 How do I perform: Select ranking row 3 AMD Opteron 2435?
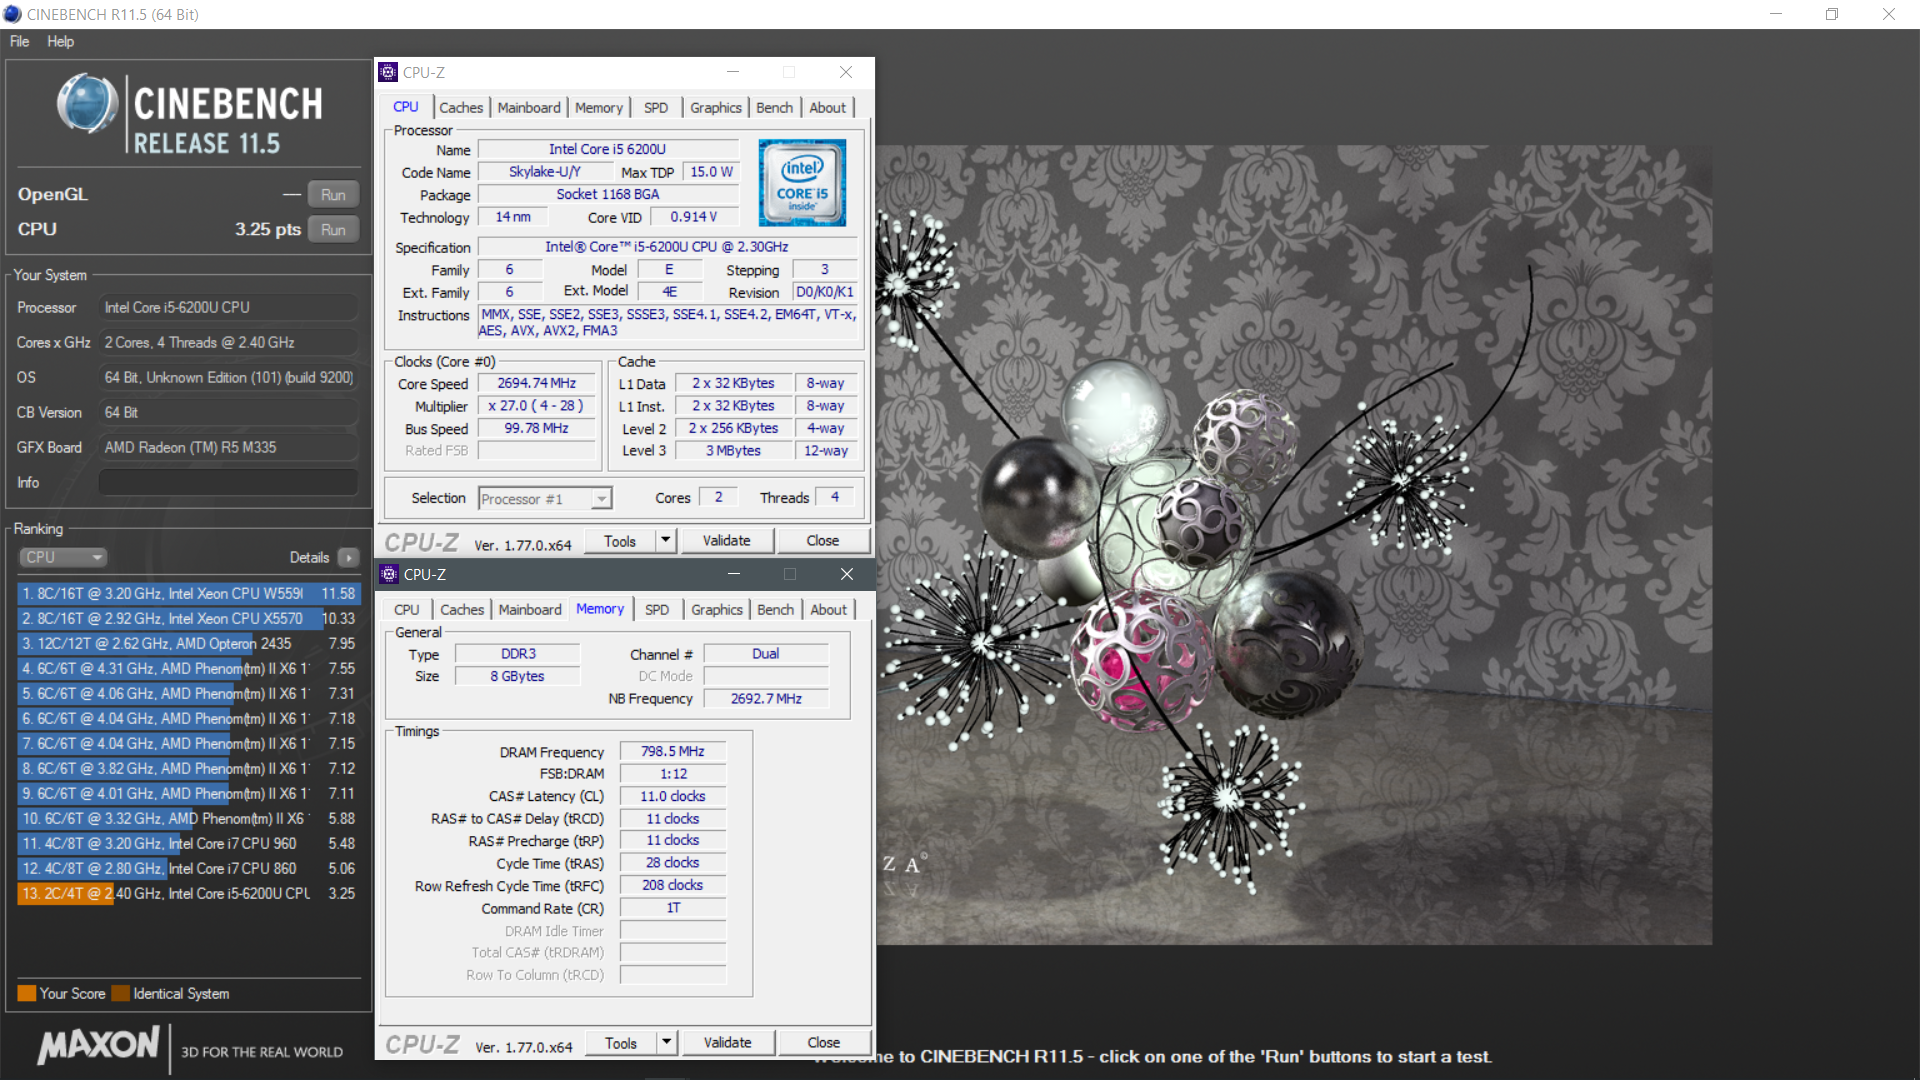[189, 643]
